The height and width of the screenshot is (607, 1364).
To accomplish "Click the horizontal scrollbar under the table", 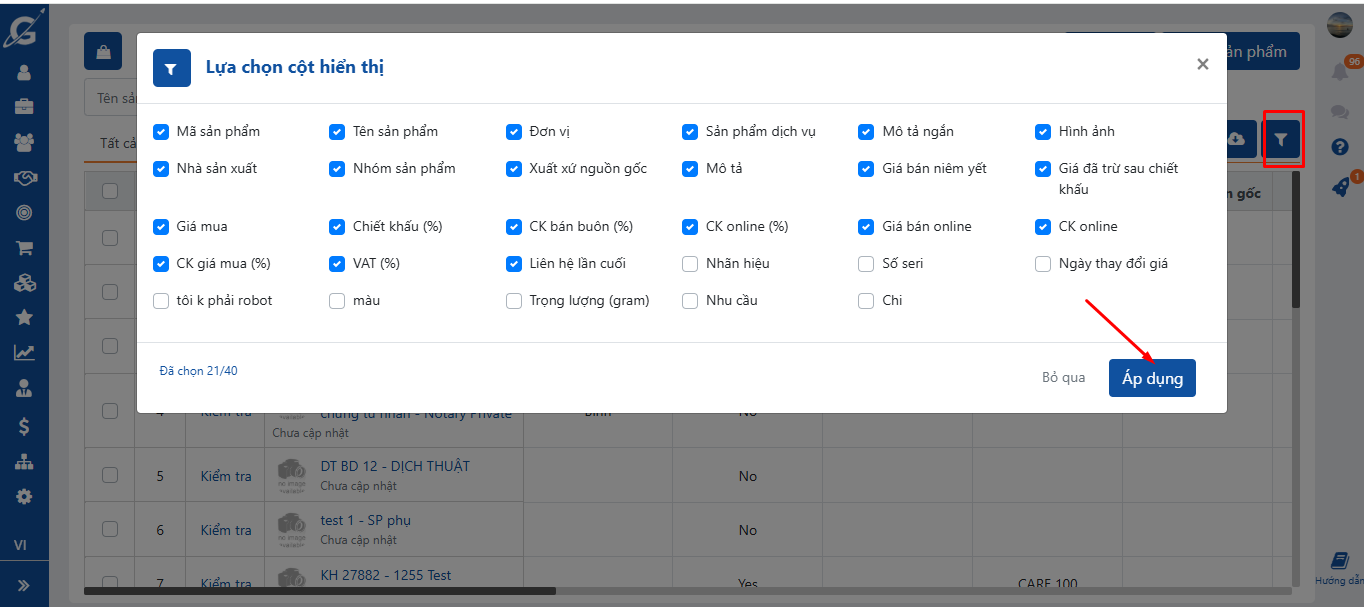I will [x=320, y=591].
